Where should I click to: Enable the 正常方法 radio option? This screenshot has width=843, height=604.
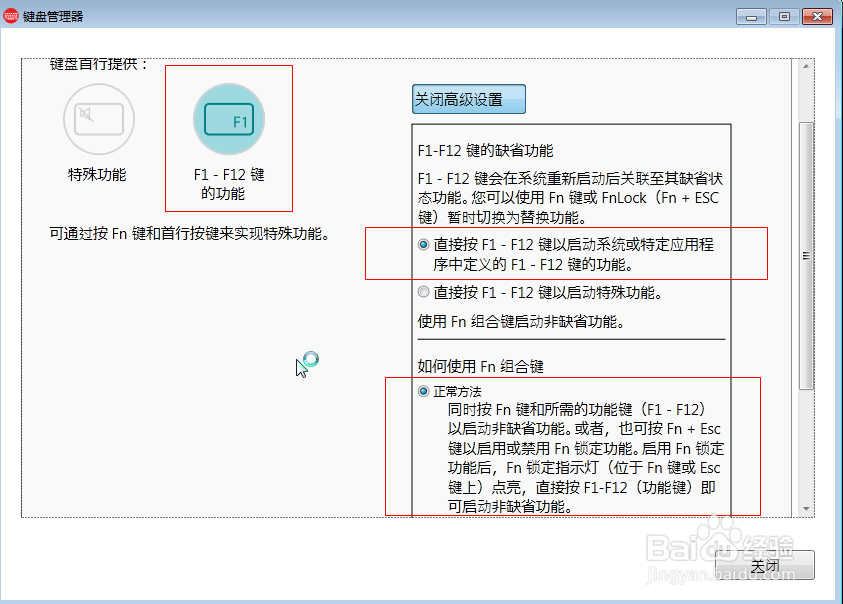coord(424,391)
